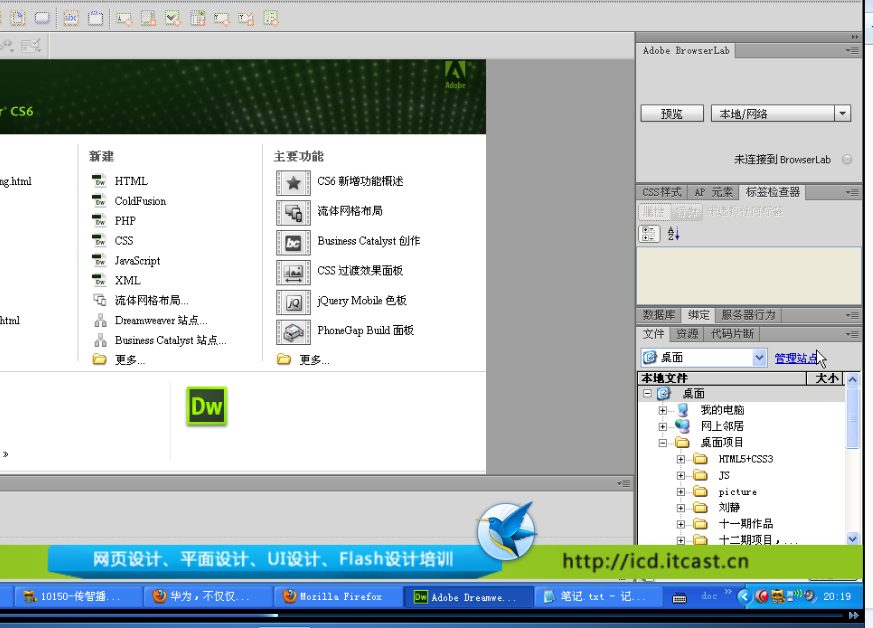Switch to the 绑定 tab
The image size is (873, 628).
[698, 315]
